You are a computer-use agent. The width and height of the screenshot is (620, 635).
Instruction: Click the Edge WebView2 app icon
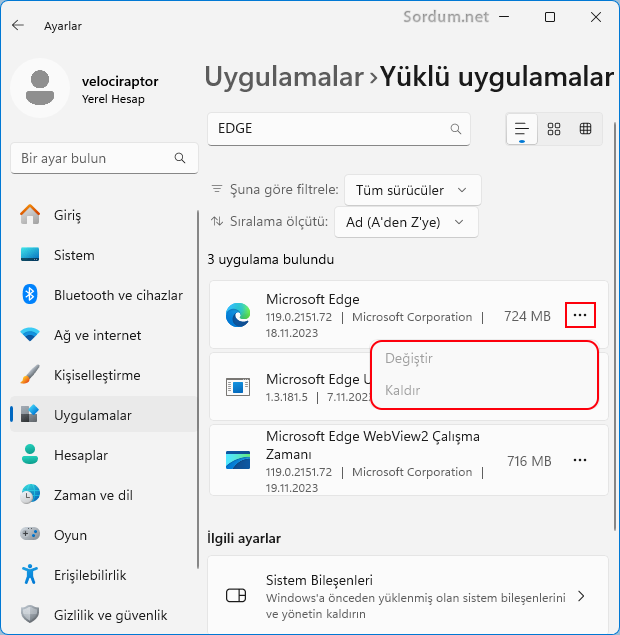pos(238,460)
